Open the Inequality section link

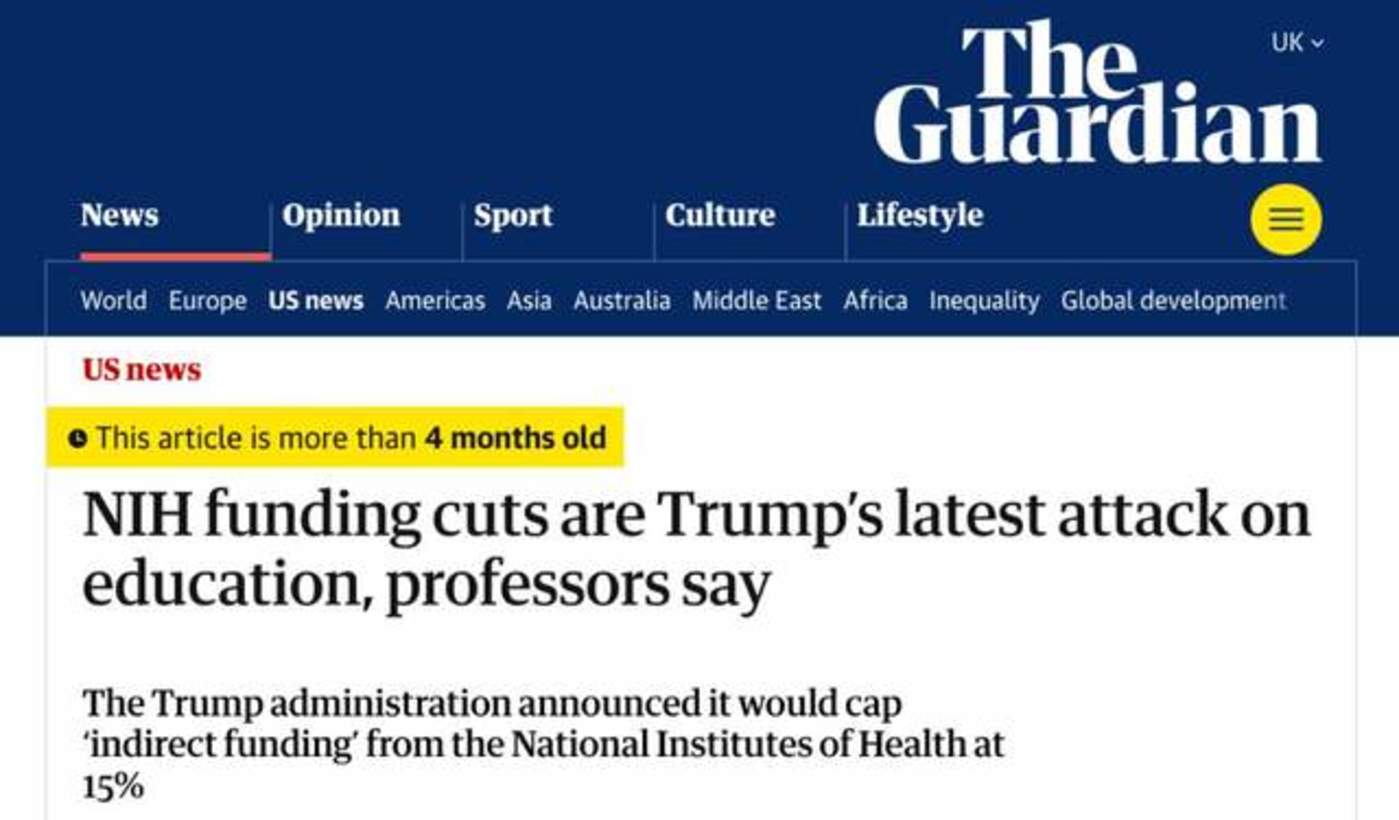pos(984,300)
